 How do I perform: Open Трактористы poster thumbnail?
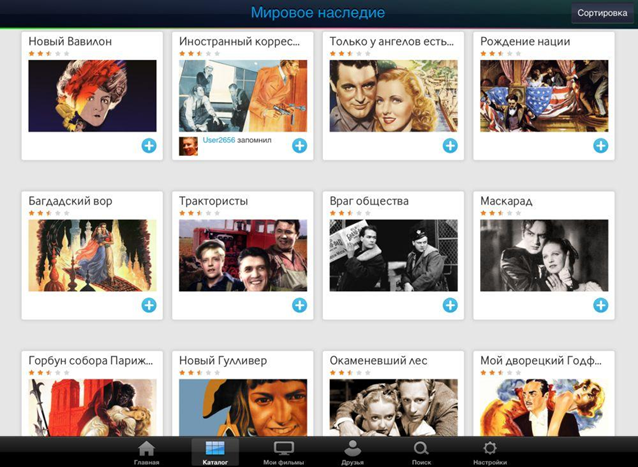(x=243, y=255)
